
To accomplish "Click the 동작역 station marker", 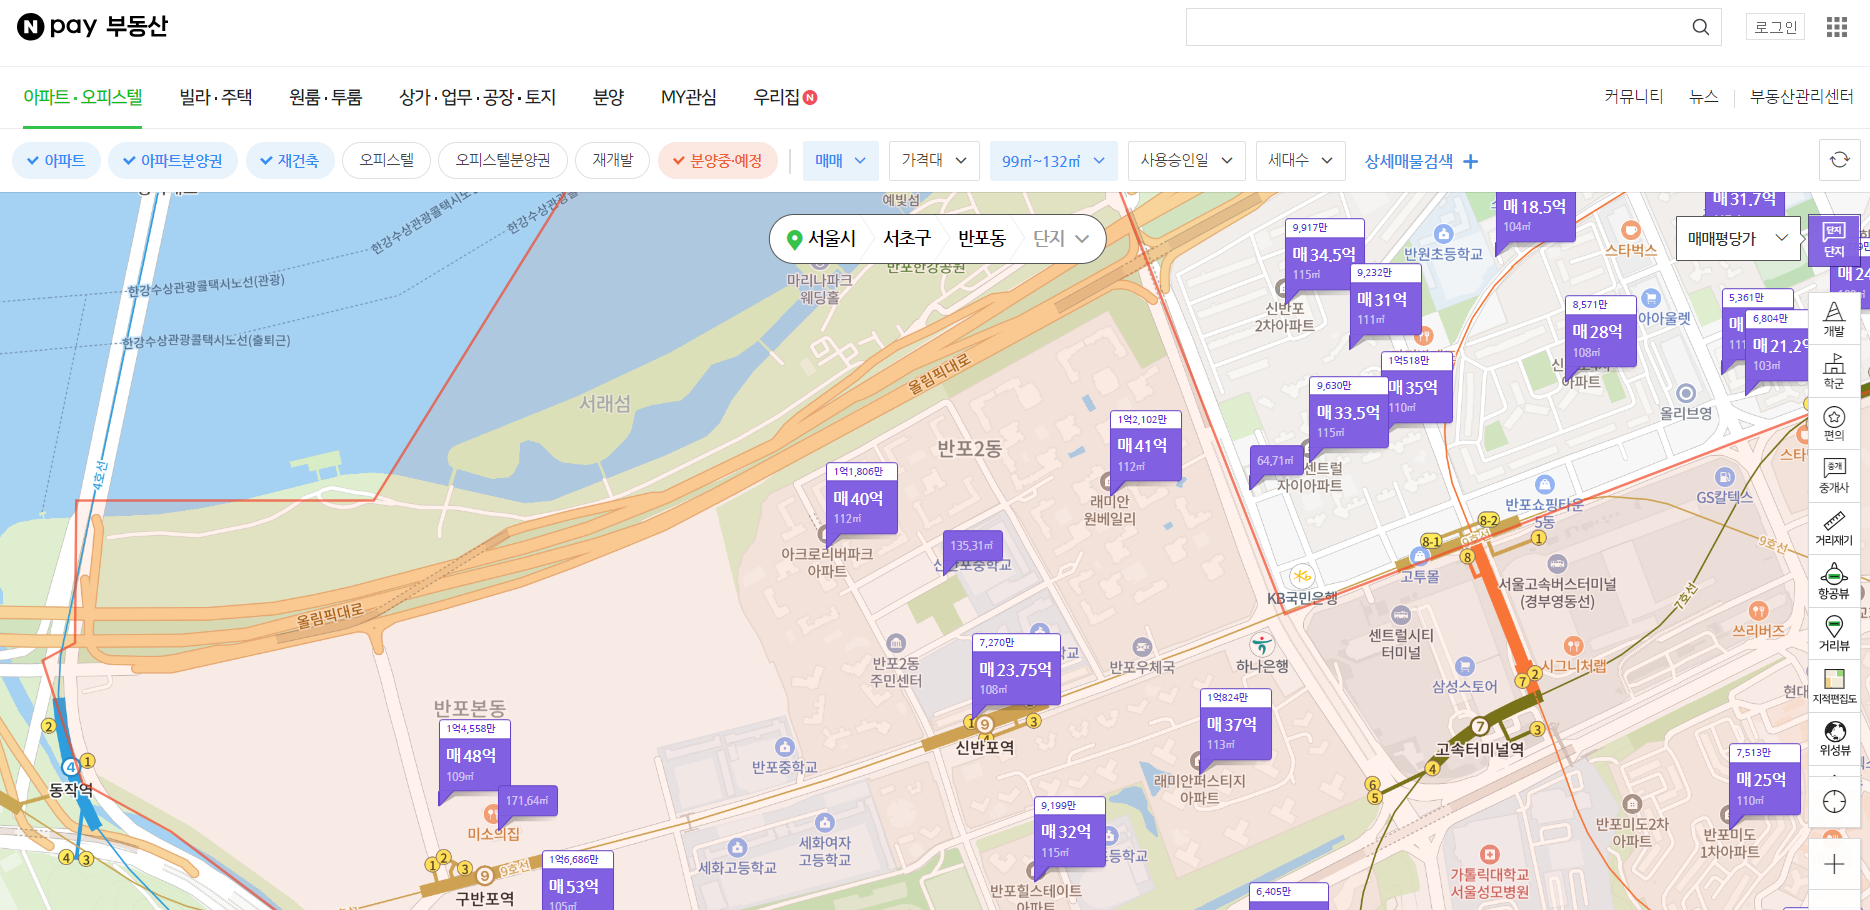I will pos(71,767).
